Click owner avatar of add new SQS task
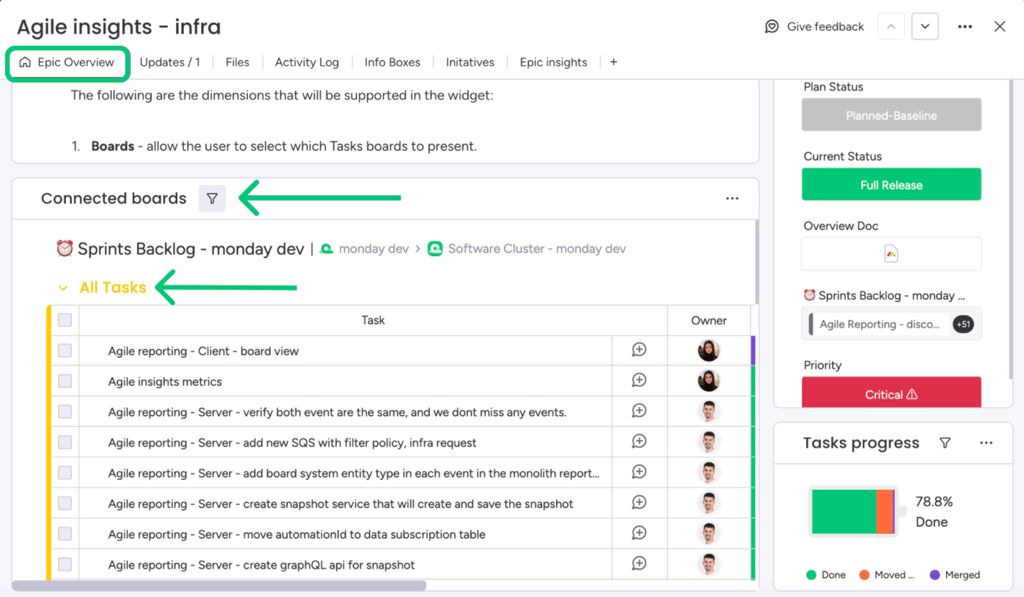The width and height of the screenshot is (1024, 597). click(709, 442)
